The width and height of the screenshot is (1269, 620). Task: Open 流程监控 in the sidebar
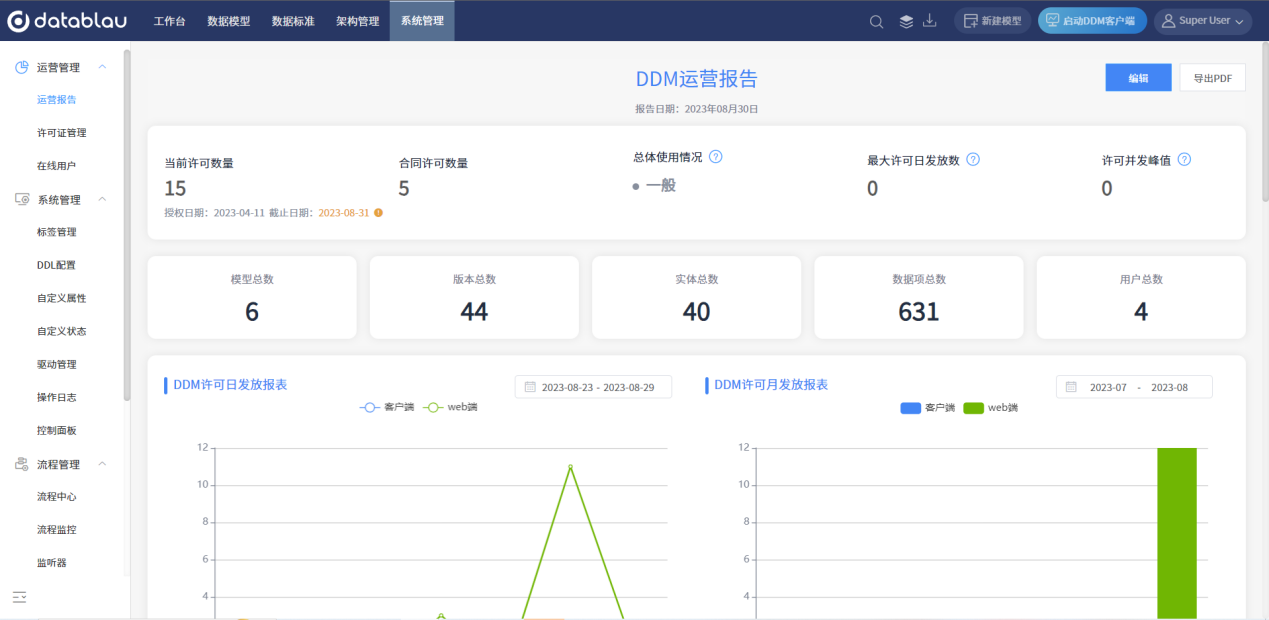click(57, 529)
